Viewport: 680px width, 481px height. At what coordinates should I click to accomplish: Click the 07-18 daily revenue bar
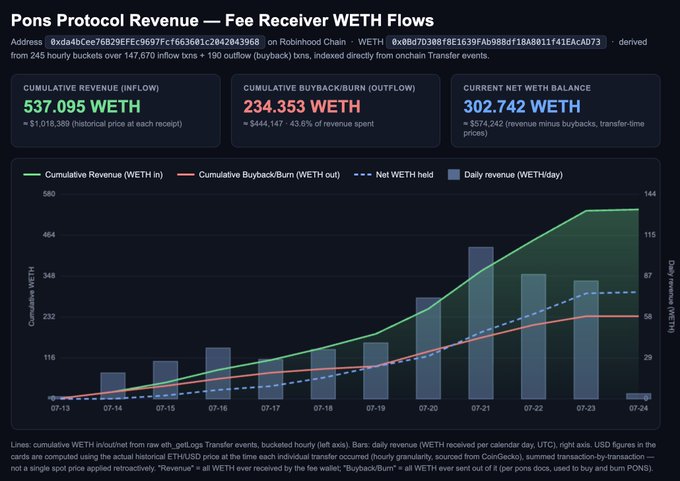tap(323, 374)
